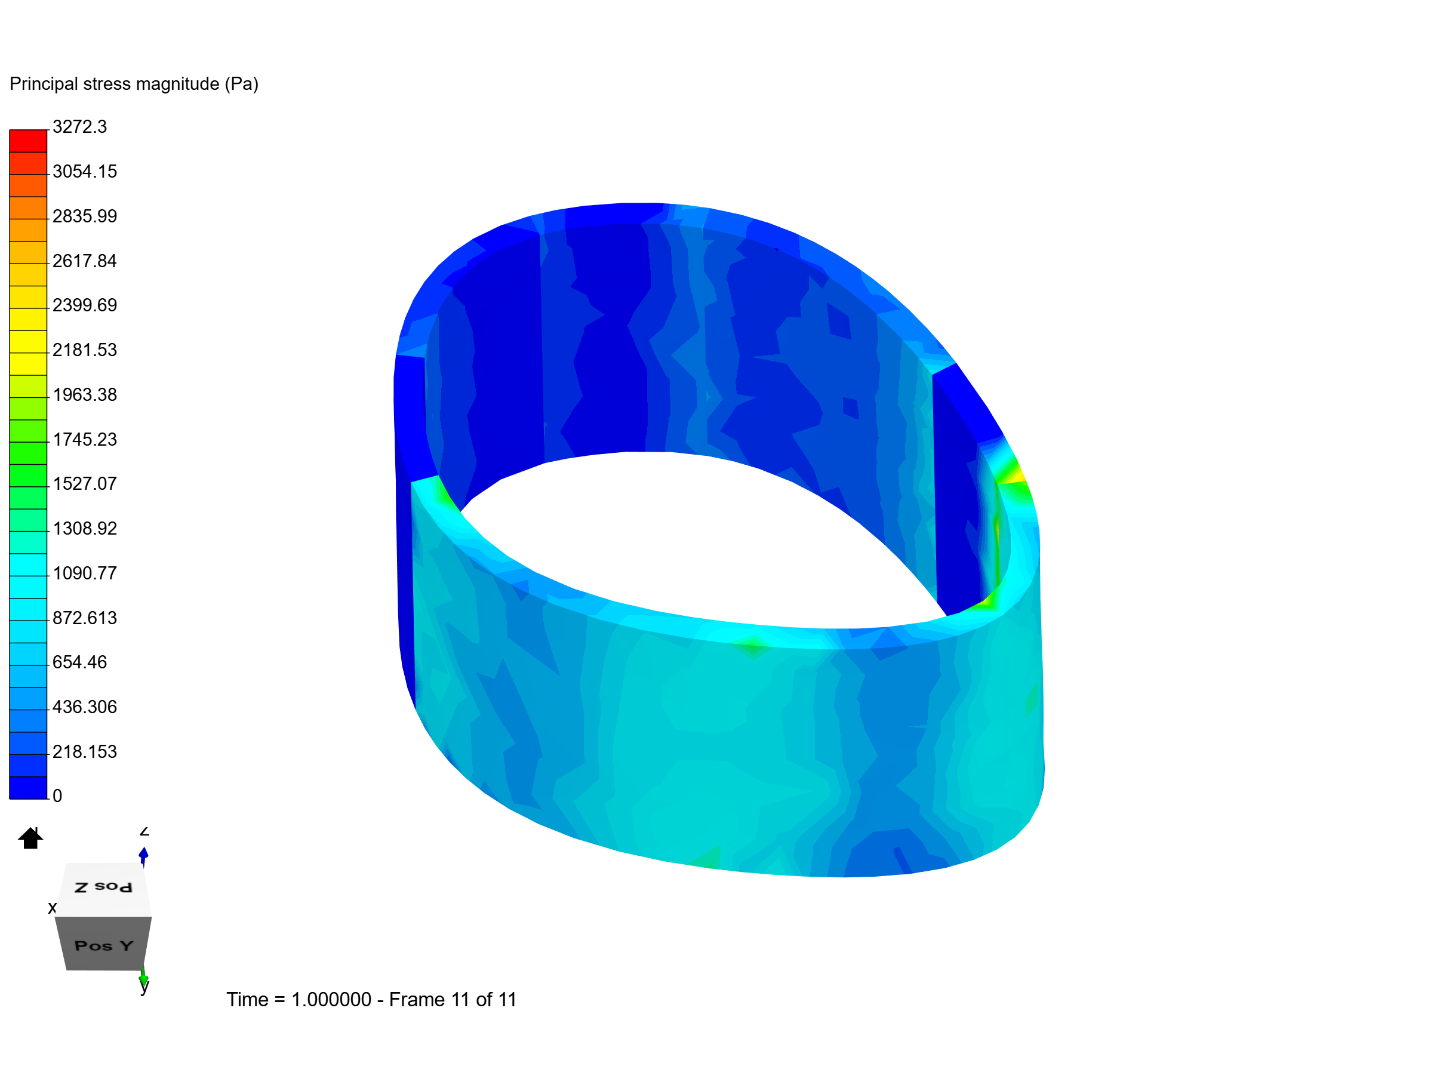The height and width of the screenshot is (1080, 1440).
Task: Select the legend value 654.46
Action: tap(80, 662)
